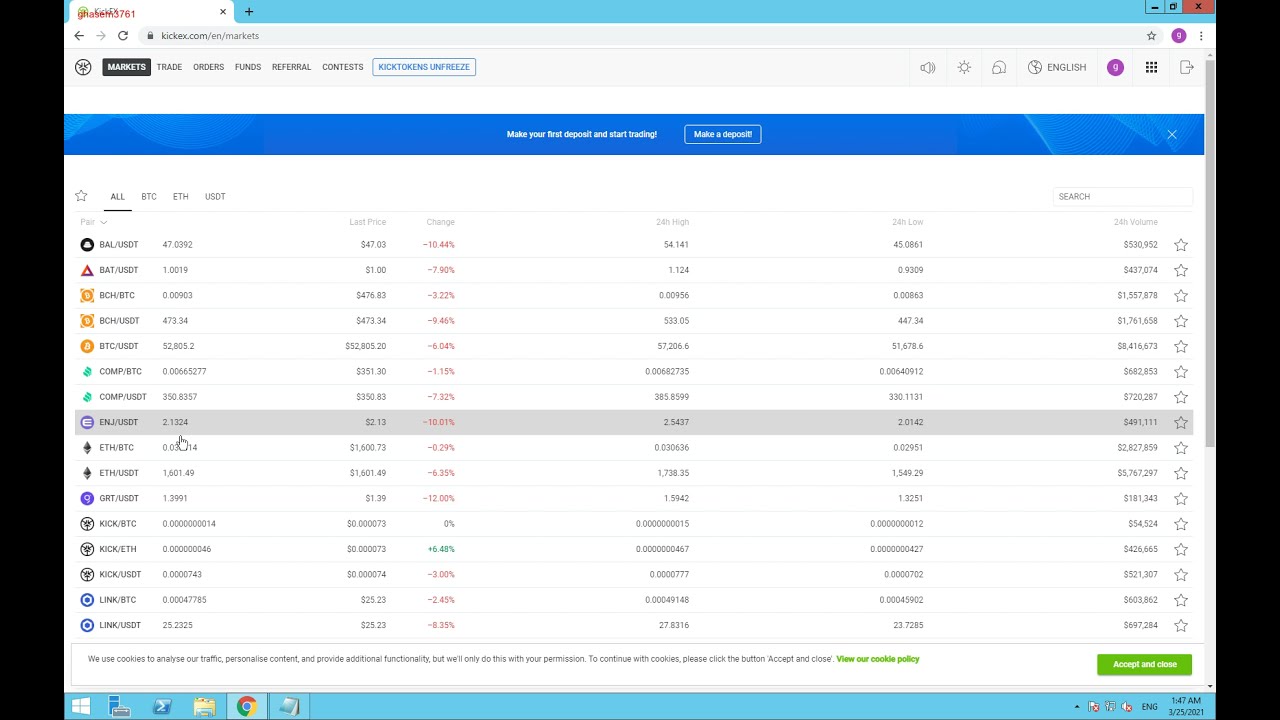Go to the TRADE page

[x=169, y=67]
